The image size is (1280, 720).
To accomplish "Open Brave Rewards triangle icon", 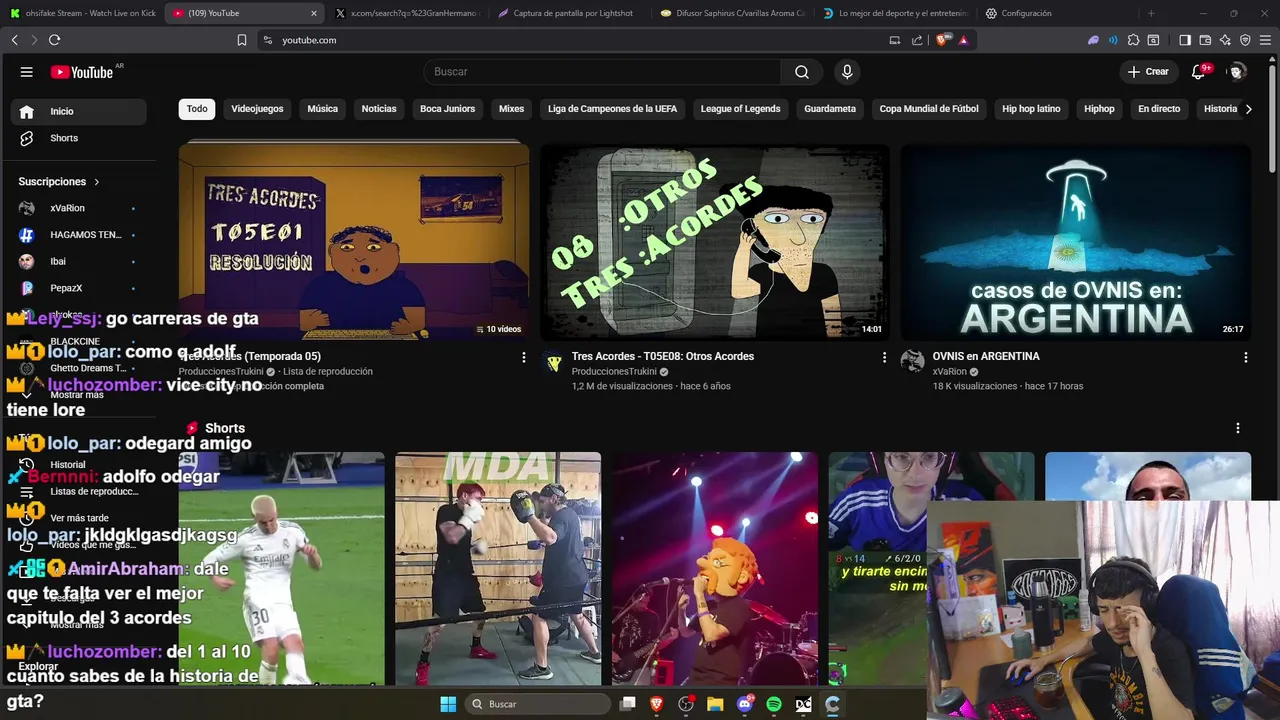I will click(x=963, y=40).
